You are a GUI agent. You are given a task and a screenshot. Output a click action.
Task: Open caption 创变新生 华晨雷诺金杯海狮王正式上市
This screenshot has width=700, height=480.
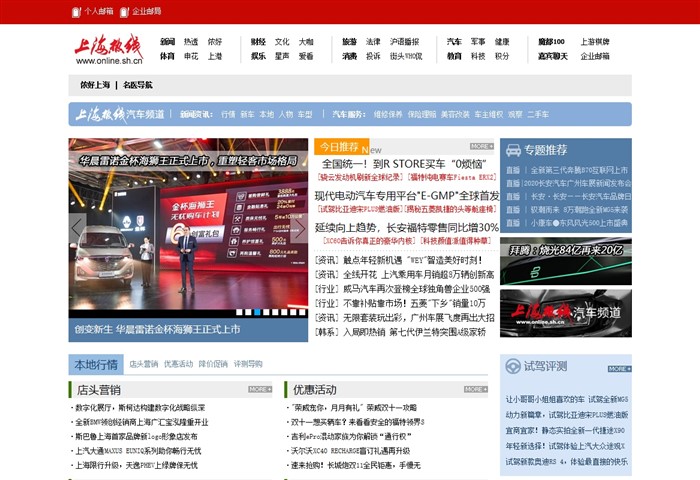tap(158, 330)
